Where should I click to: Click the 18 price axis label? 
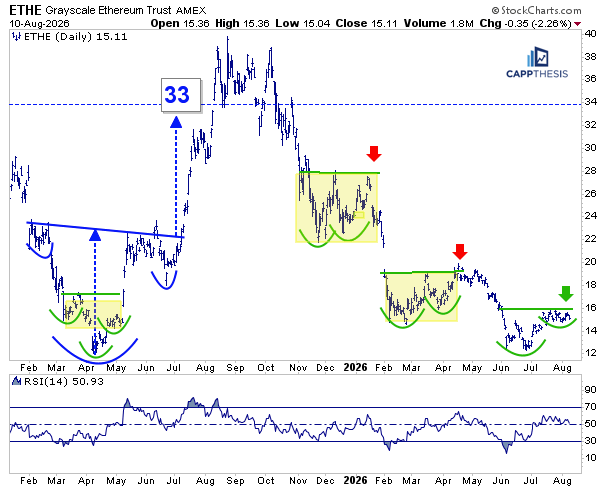pos(590,285)
